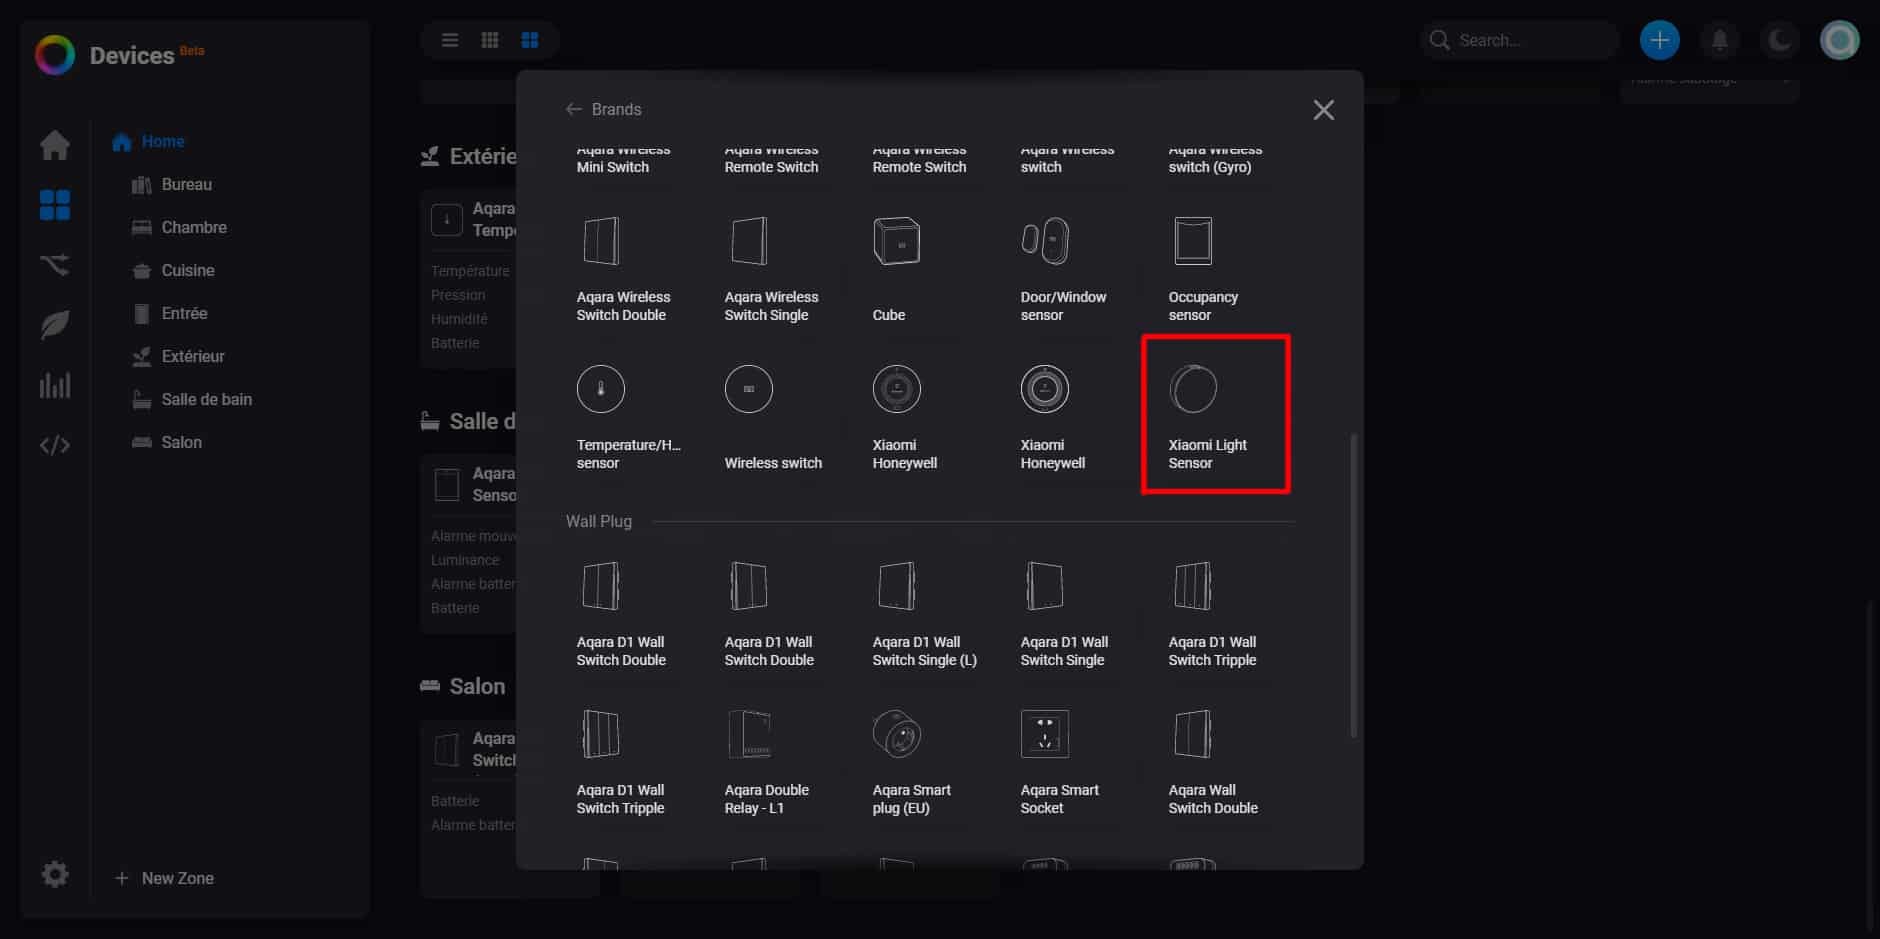The width and height of the screenshot is (1880, 939).
Task: Select Aqara Wireless Switch Single device
Action: (x=772, y=270)
